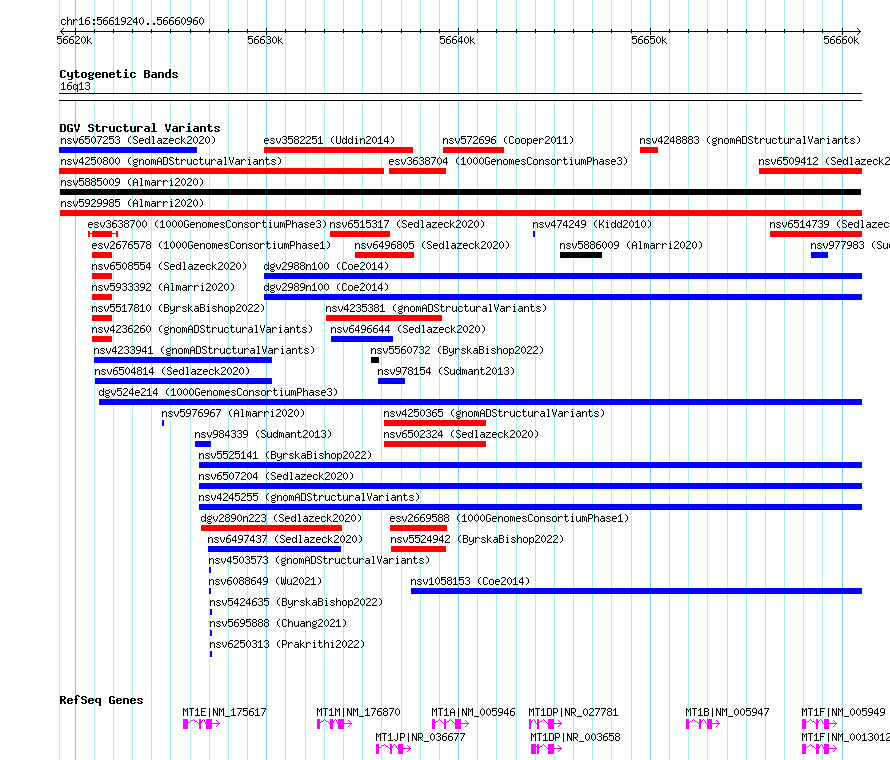Select the nsv6496805 Sedlazeck2020 red bar
Image resolution: width=890 pixels, height=760 pixels.
click(384, 255)
